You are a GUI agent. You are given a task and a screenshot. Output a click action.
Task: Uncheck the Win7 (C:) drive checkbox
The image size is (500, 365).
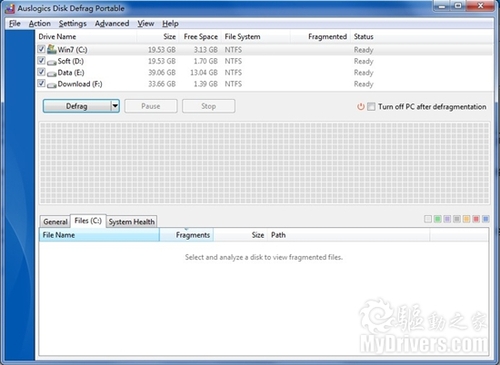tap(41, 49)
